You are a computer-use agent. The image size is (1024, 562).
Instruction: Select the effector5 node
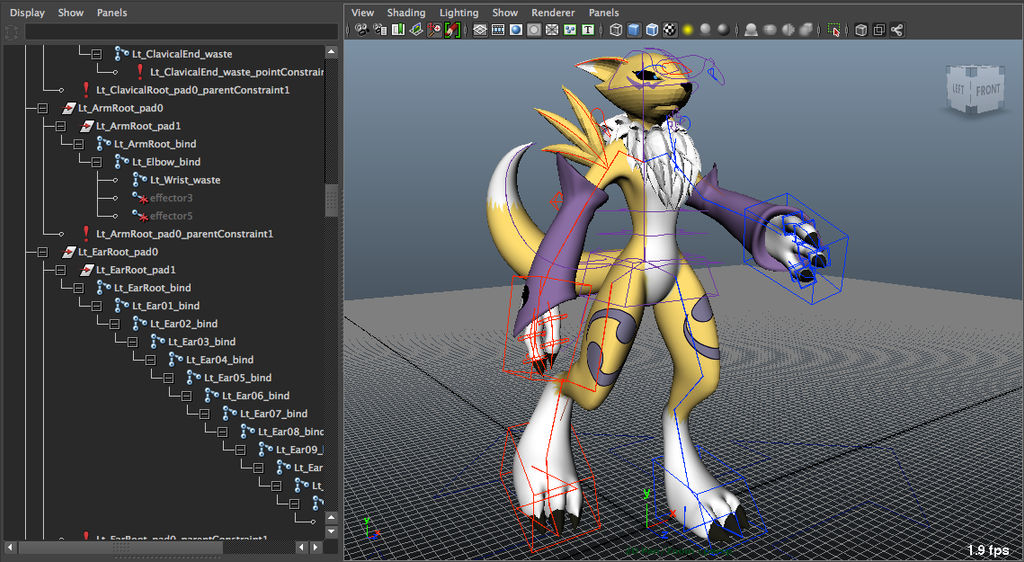click(x=171, y=216)
